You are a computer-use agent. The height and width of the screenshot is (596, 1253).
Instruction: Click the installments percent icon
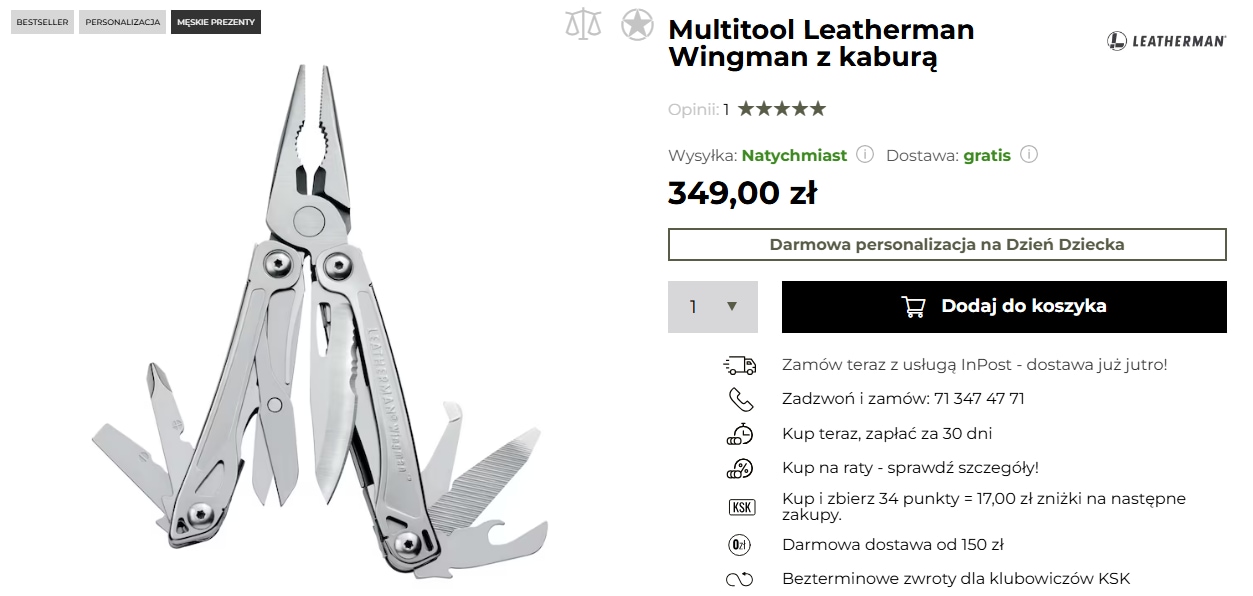pos(740,468)
